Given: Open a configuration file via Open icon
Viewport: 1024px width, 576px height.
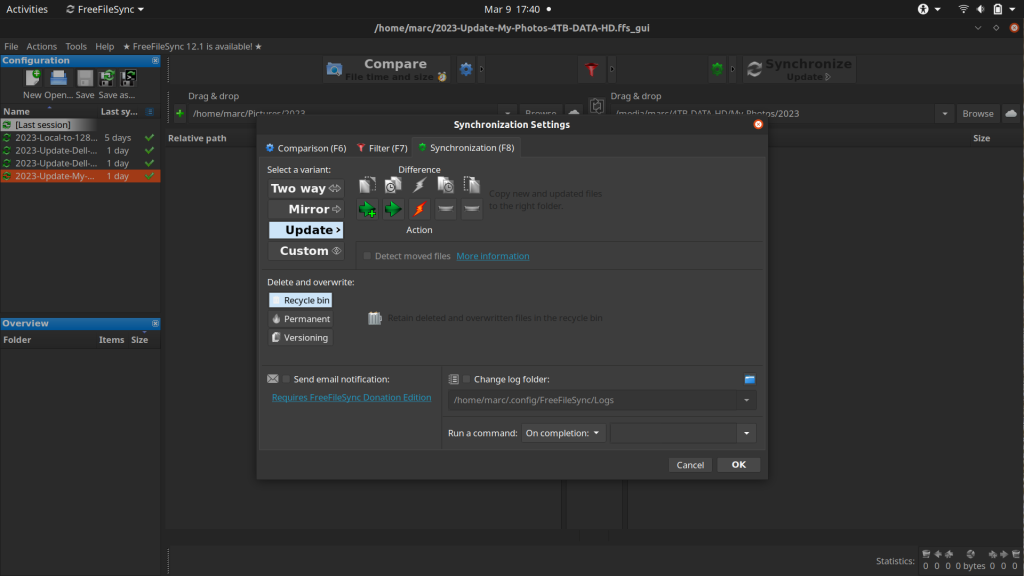Looking at the screenshot, I should point(59,78).
